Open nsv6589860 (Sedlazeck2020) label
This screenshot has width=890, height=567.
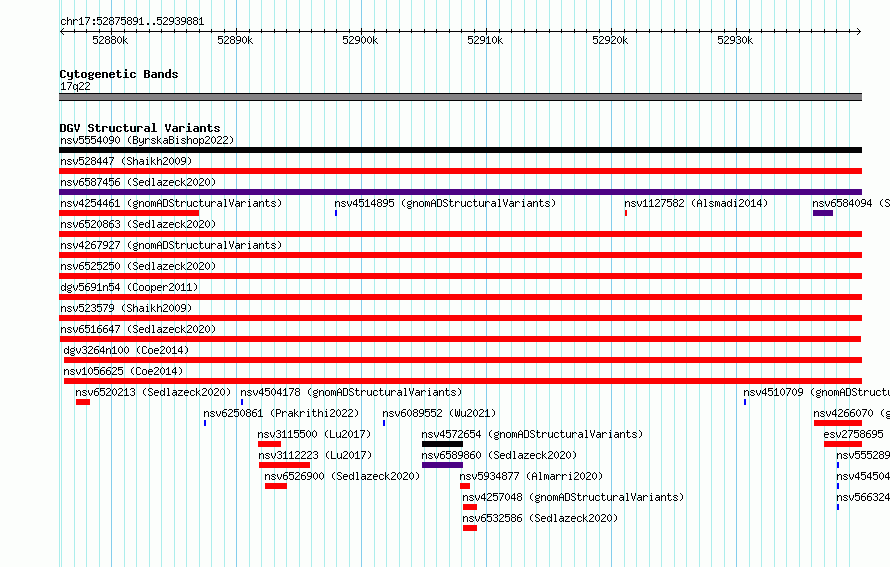(x=499, y=455)
